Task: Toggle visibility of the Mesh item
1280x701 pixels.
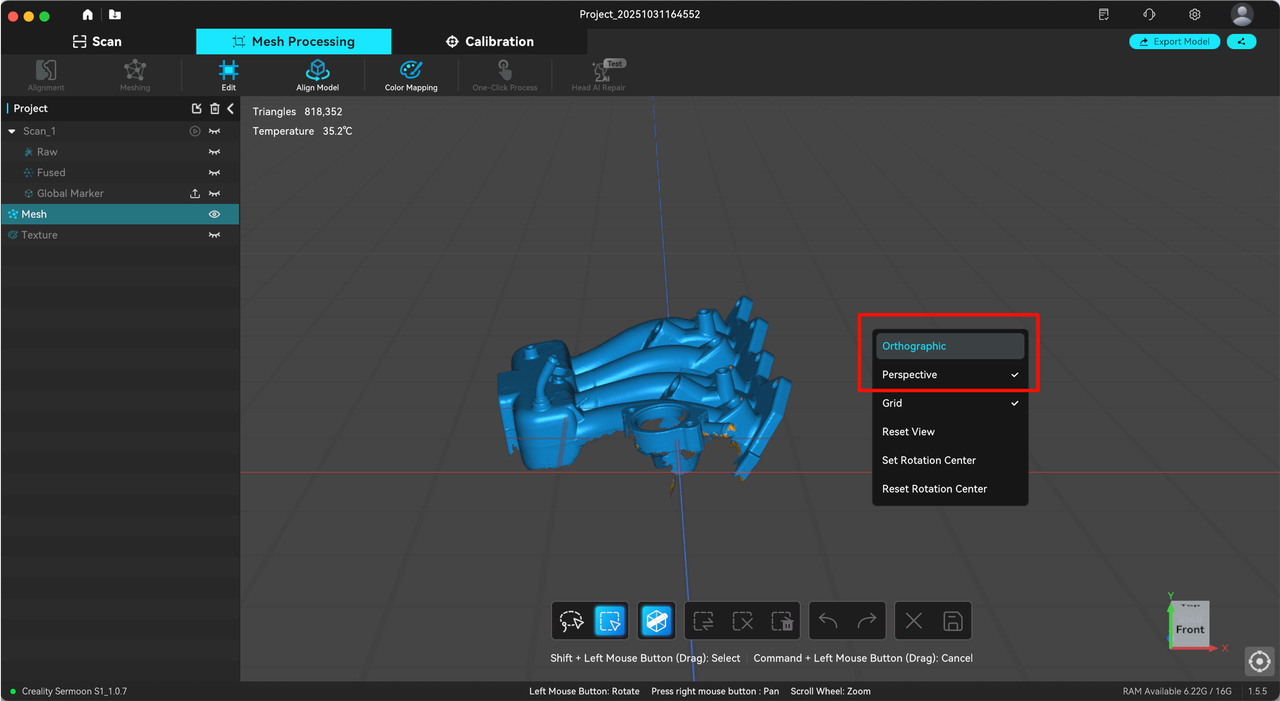Action: tap(214, 213)
